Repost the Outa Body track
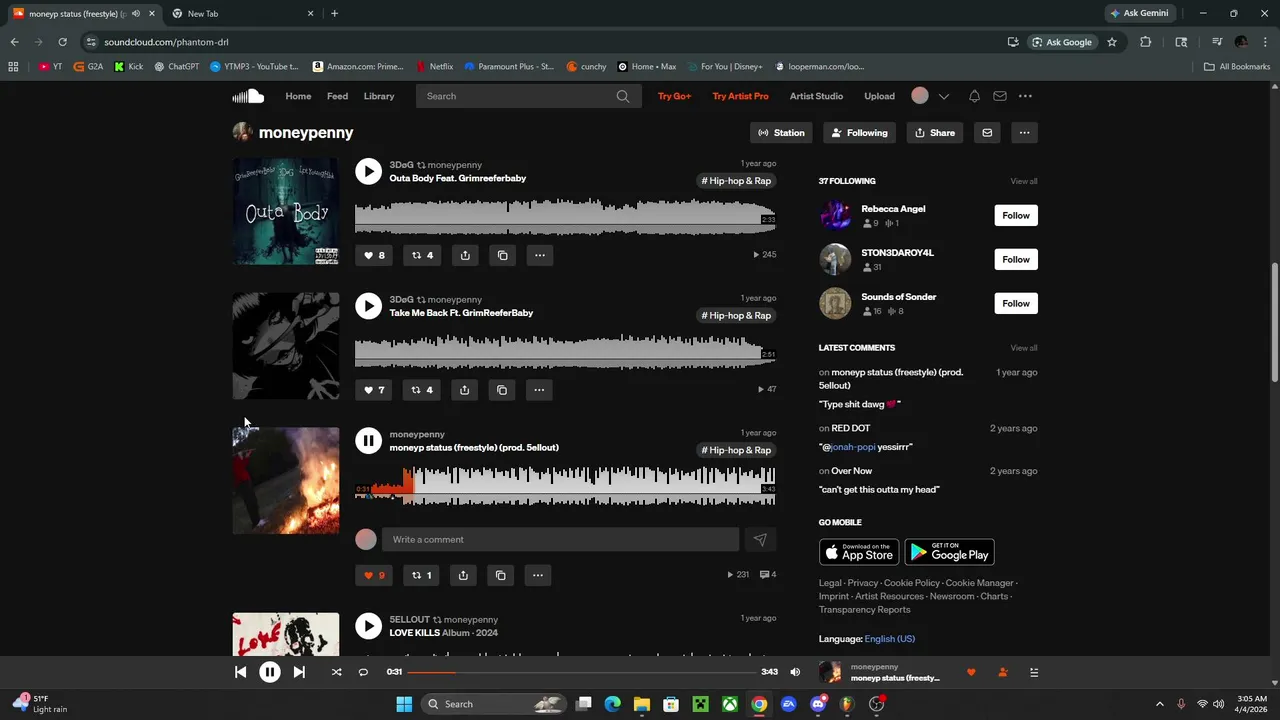1280x720 pixels. (x=423, y=255)
